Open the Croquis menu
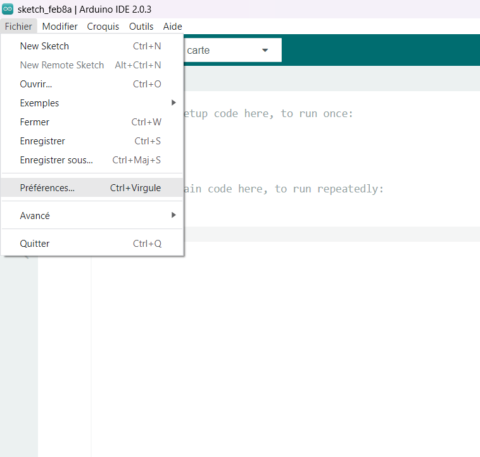 [x=103, y=26]
